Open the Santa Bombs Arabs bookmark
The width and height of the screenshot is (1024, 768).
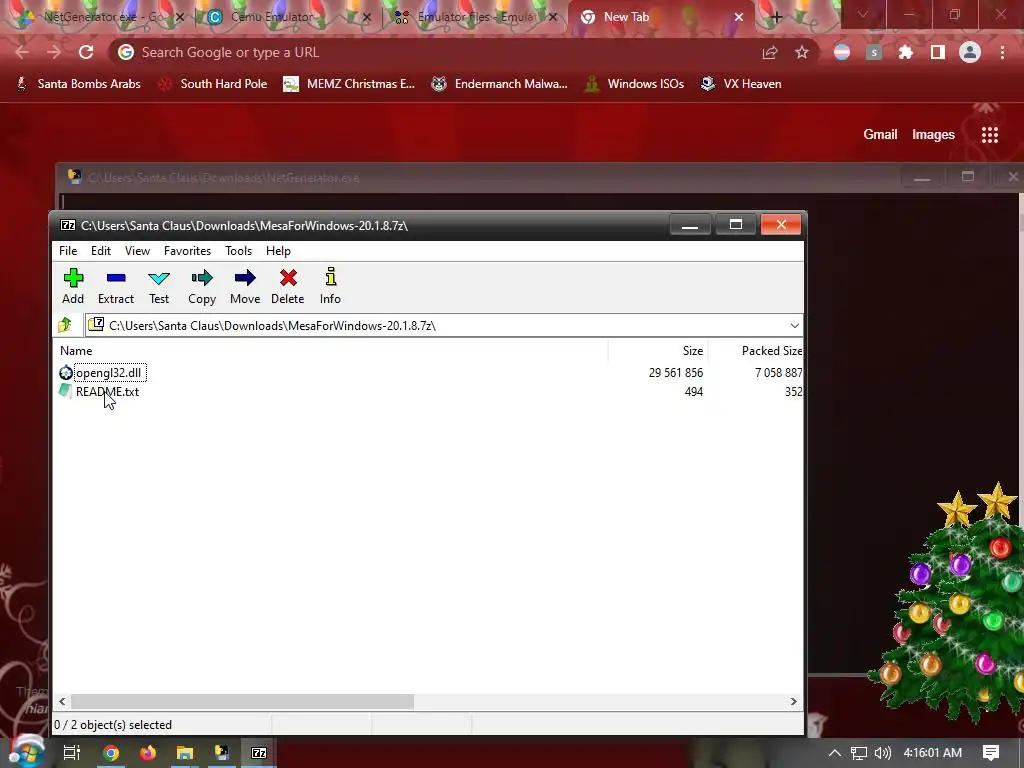coord(78,84)
